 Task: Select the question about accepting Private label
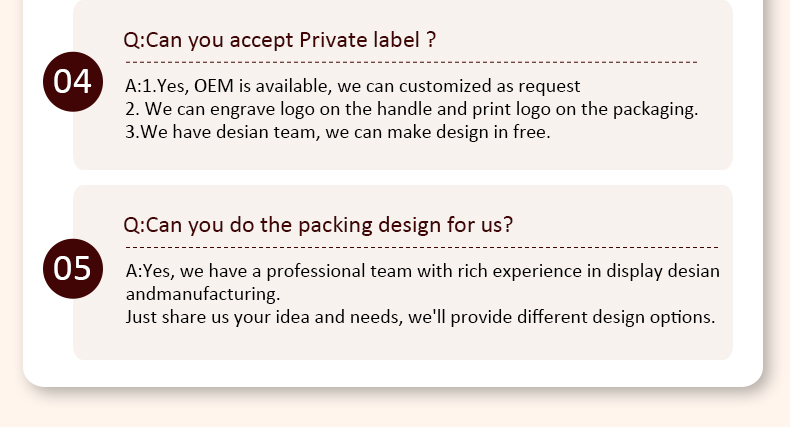[x=280, y=41]
